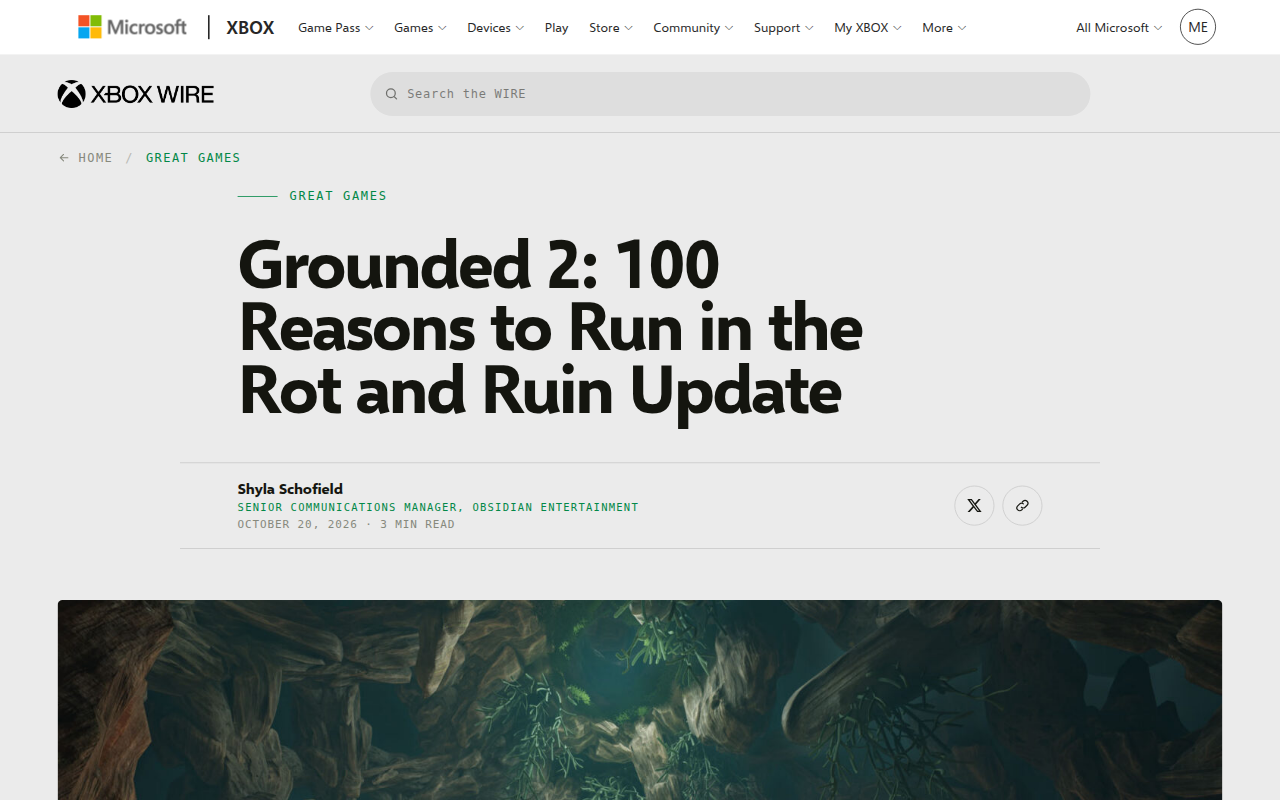The image size is (1280, 800).
Task: Click the Grounded 2 article headline
Action: point(551,327)
